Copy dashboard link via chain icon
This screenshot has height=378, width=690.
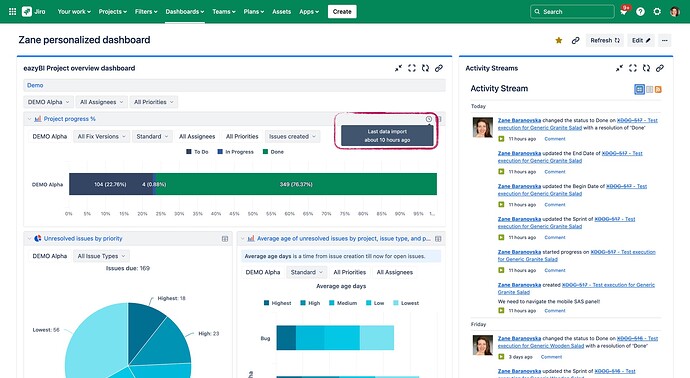click(x=575, y=40)
